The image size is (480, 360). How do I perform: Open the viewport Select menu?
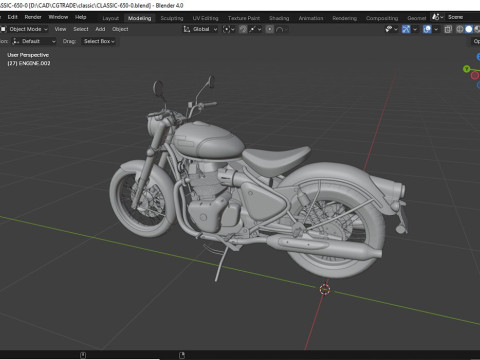(x=81, y=29)
